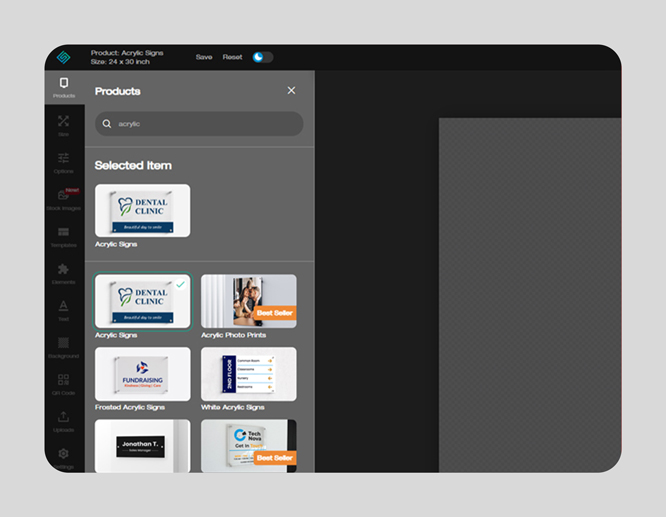Open the Templates sidebar tool

(64, 237)
